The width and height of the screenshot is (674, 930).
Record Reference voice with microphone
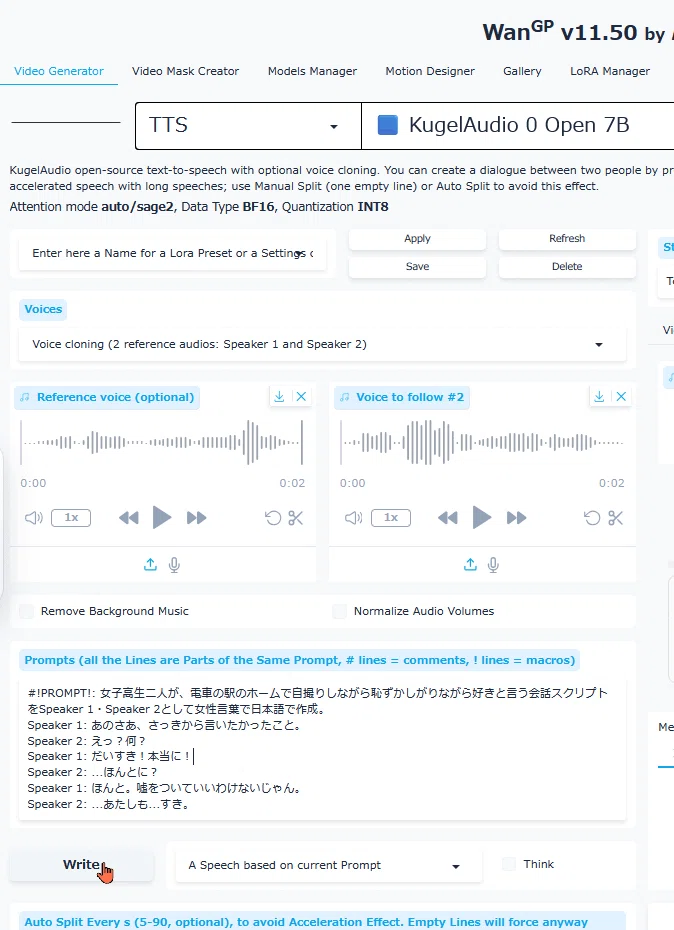174,565
